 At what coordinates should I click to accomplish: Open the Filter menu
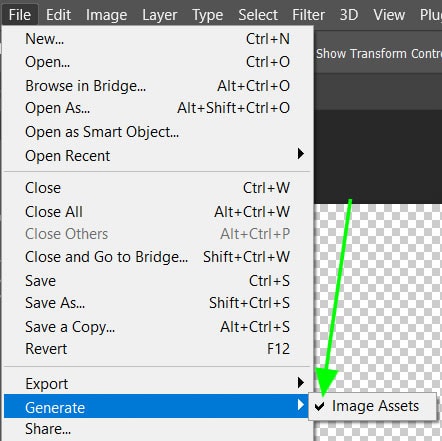[308, 15]
